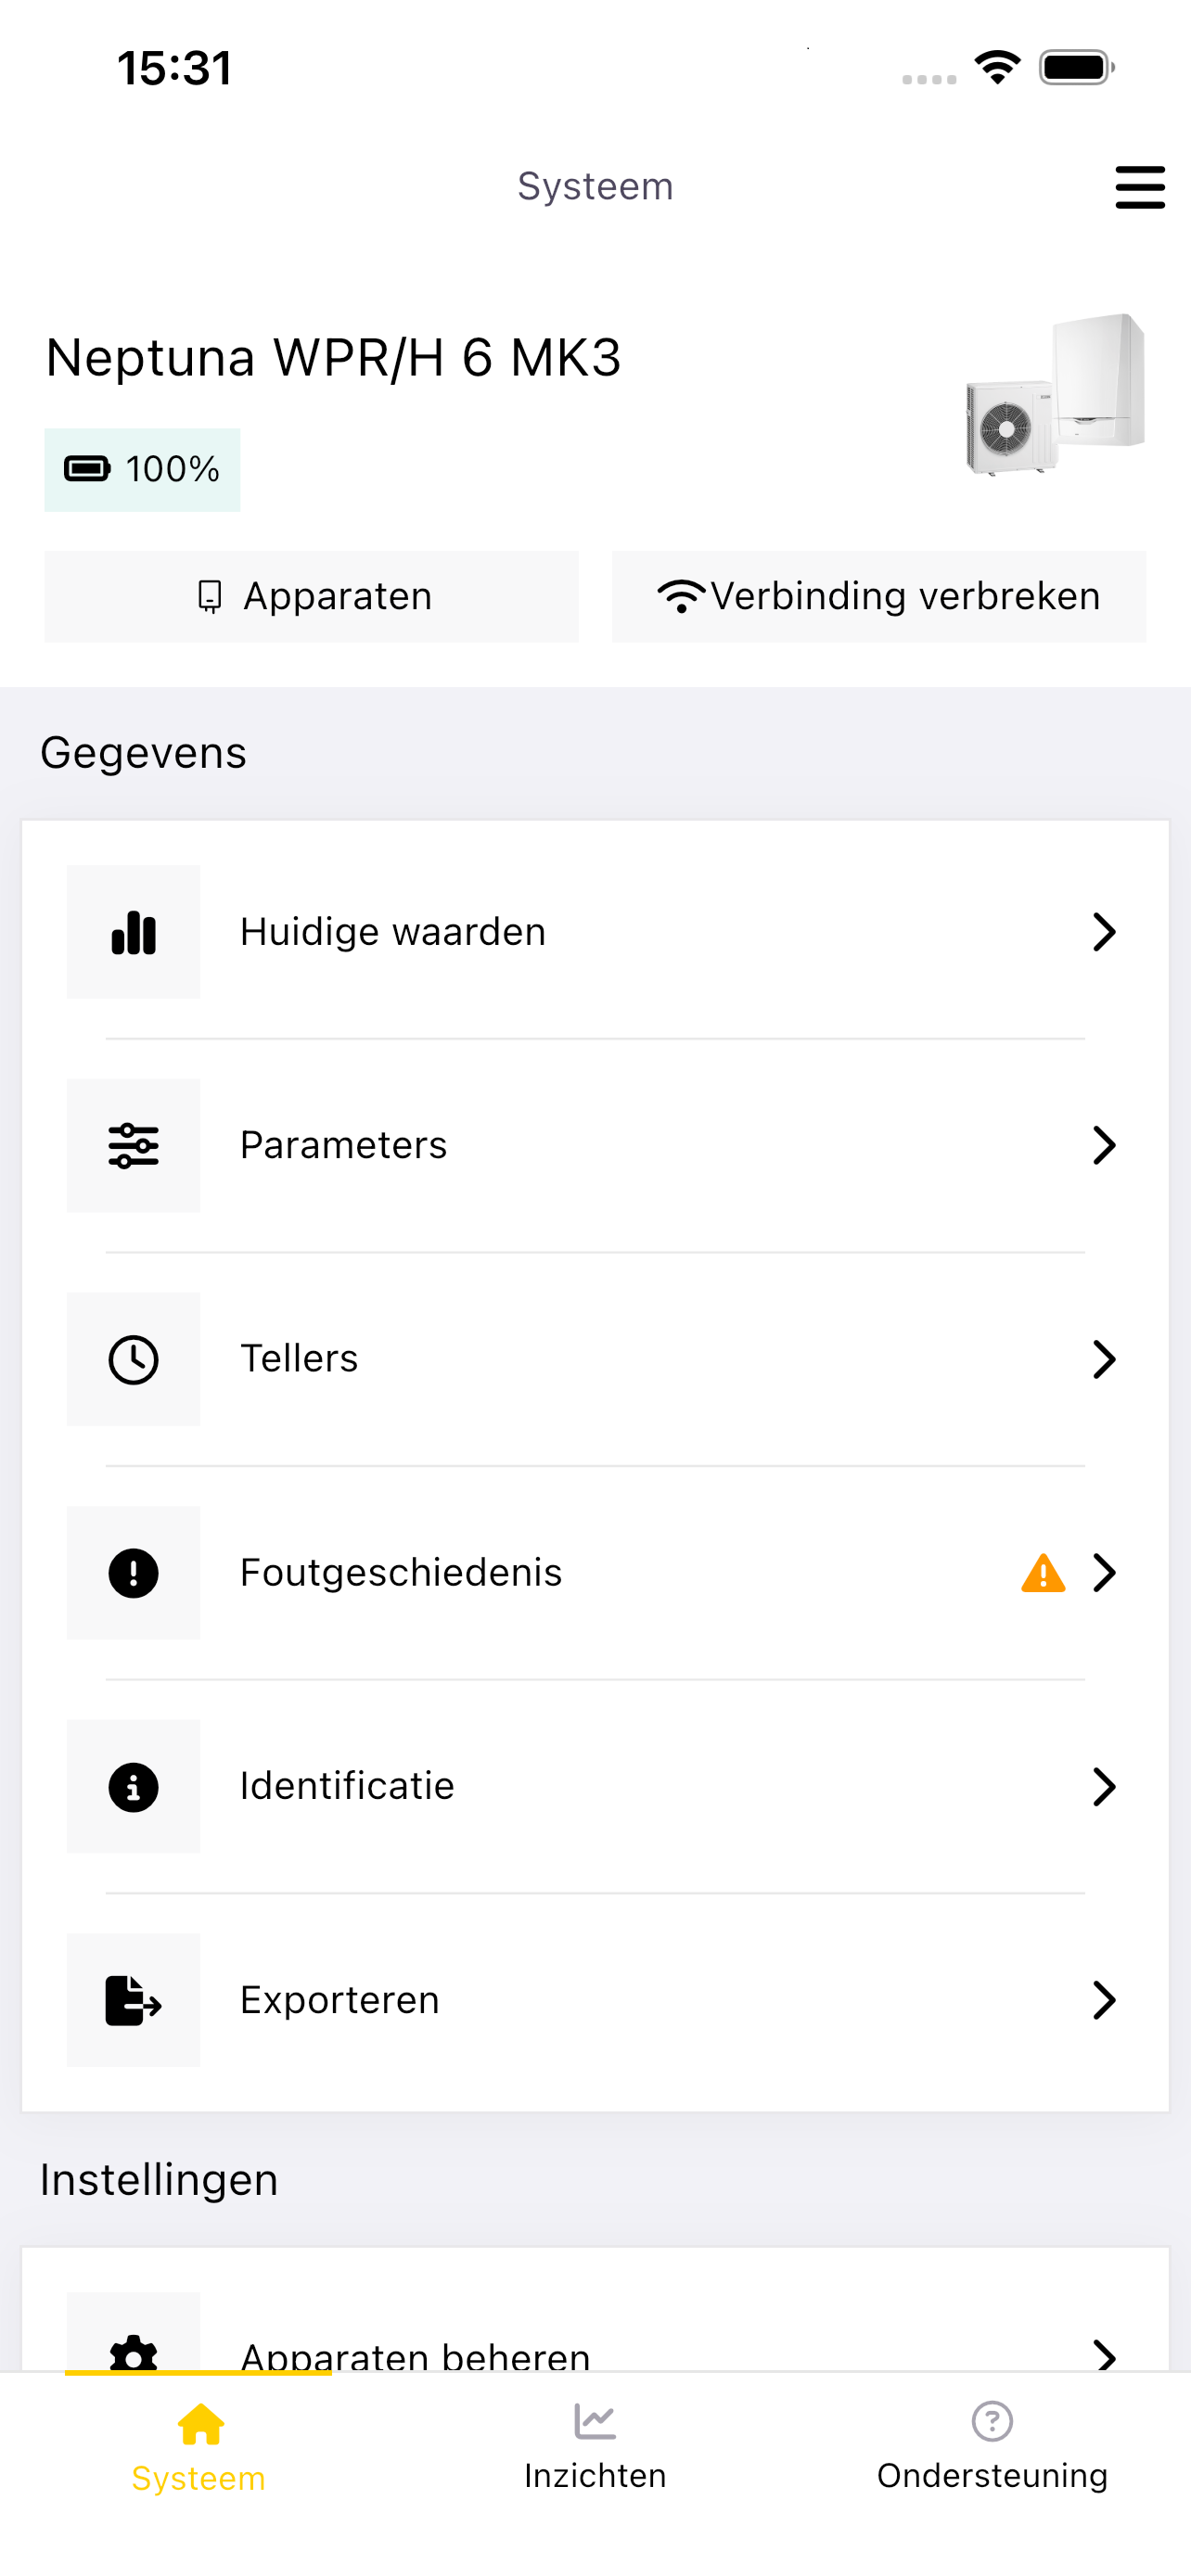This screenshot has height=2576, width=1191.
Task: Tap the orange warning triangle on Foutgeschiedenis
Action: [x=1043, y=1573]
